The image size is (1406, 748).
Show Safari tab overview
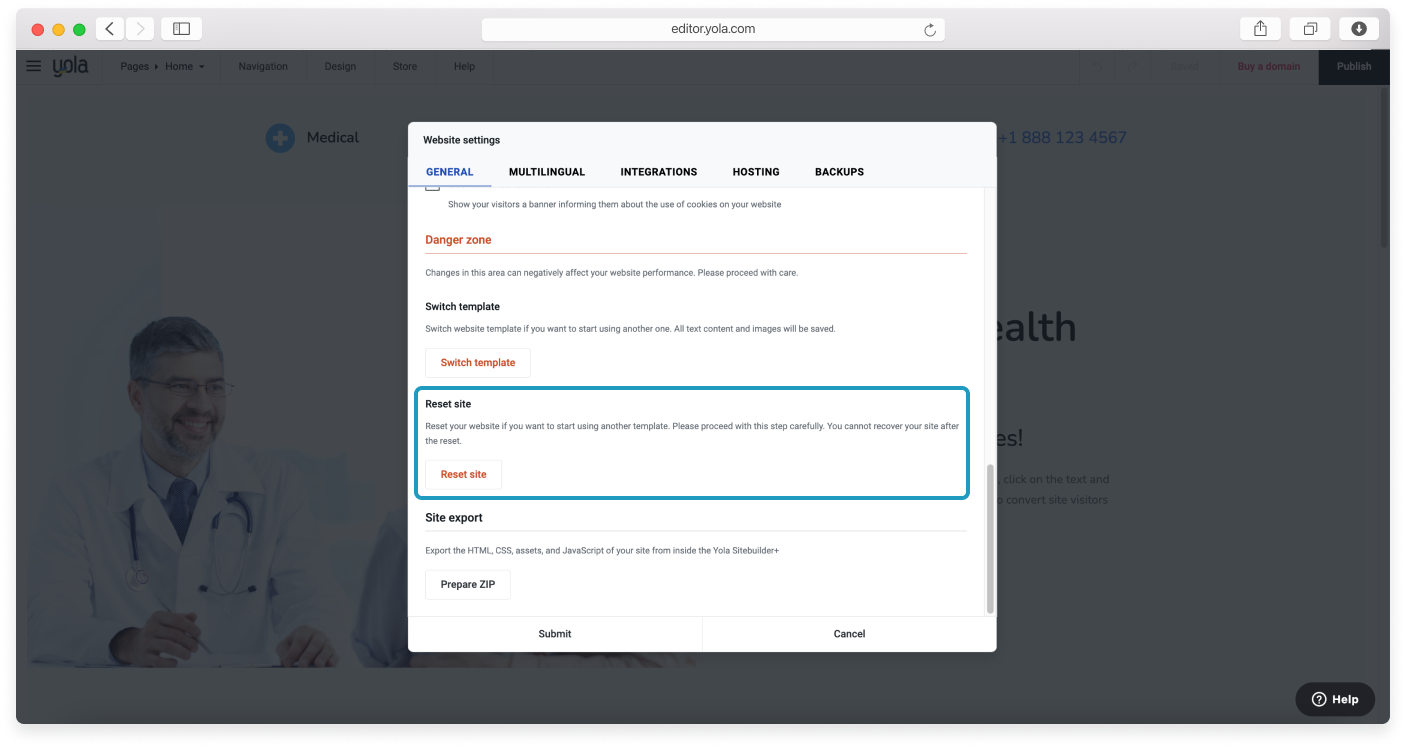(x=1310, y=29)
